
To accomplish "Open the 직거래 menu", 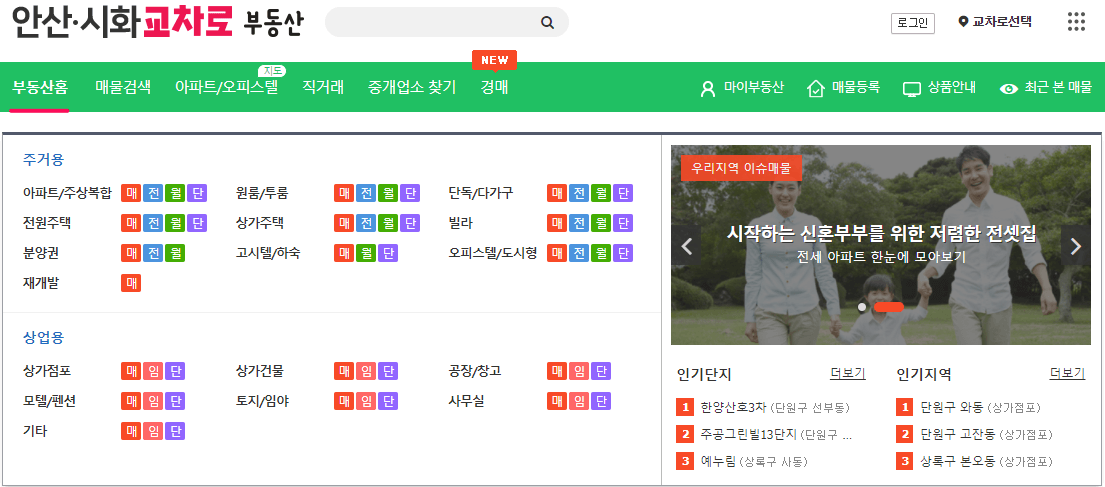I will tap(323, 87).
